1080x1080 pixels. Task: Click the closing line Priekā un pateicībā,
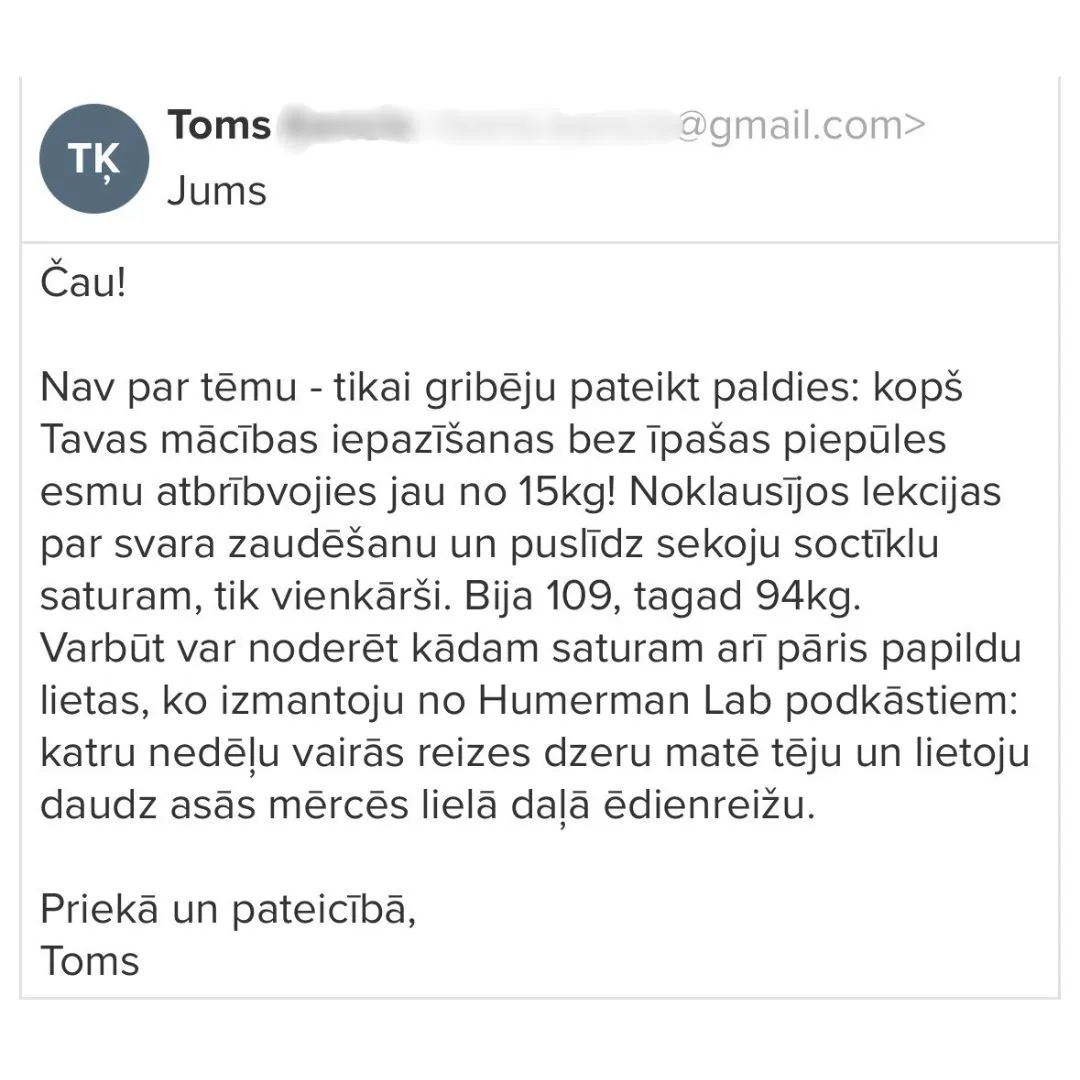[228, 910]
